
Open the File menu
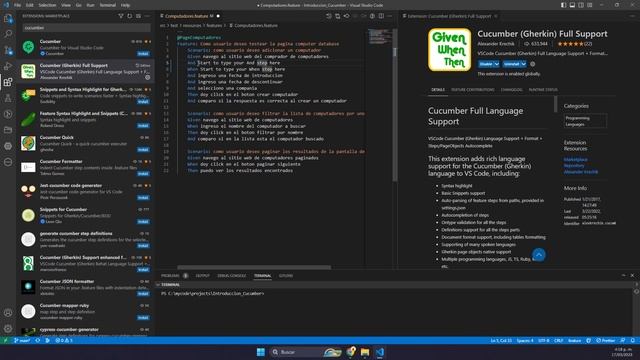(x=18, y=5)
